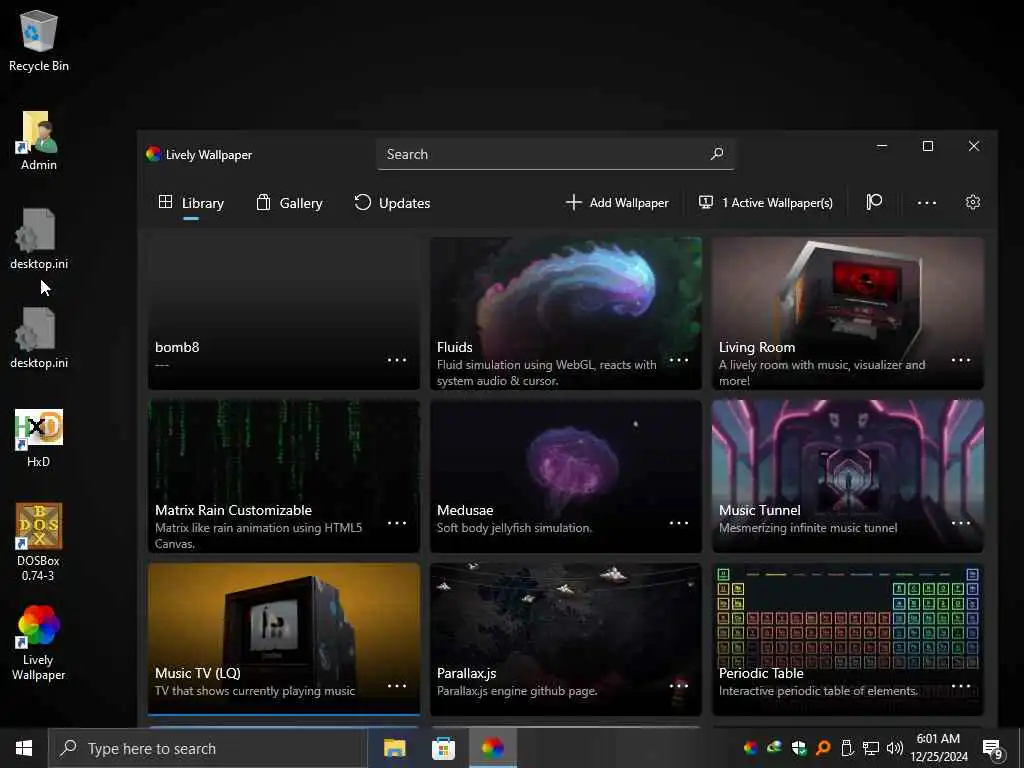Open options menu for Matrix Rain Customizable
Image resolution: width=1024 pixels, height=768 pixels.
pos(397,523)
